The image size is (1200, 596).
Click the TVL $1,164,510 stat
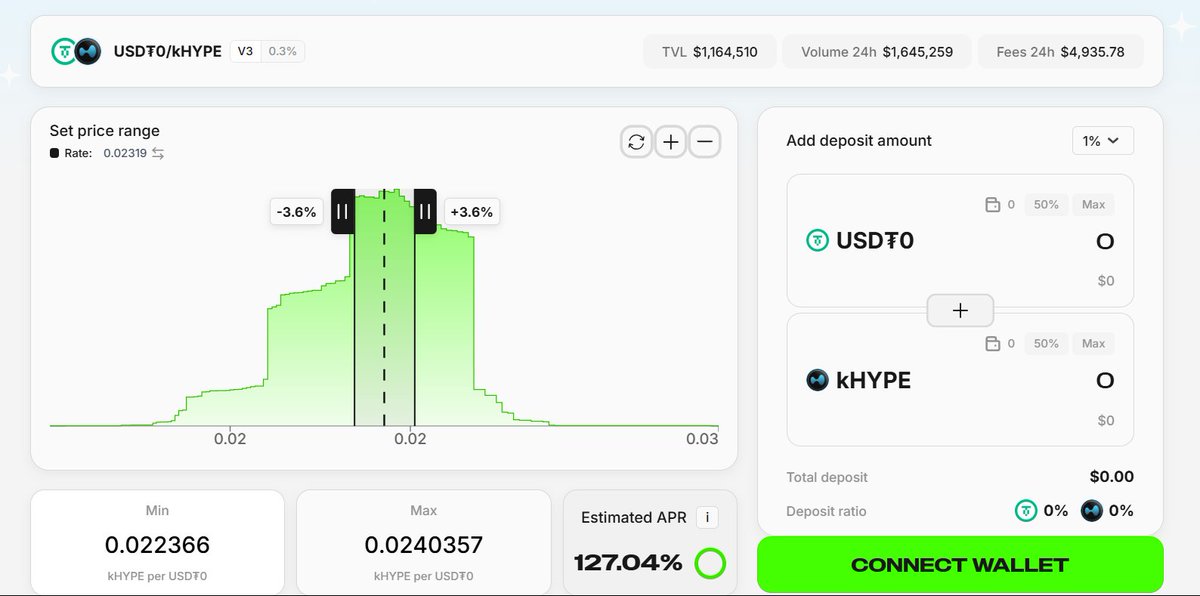pyautogui.click(x=710, y=52)
